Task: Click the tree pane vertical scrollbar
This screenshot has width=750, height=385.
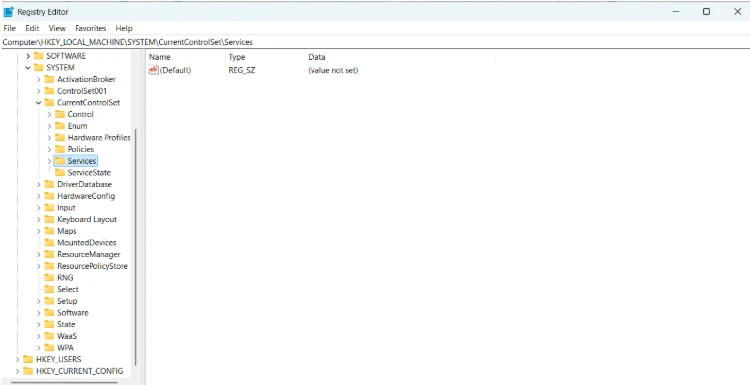Action: pos(136,247)
